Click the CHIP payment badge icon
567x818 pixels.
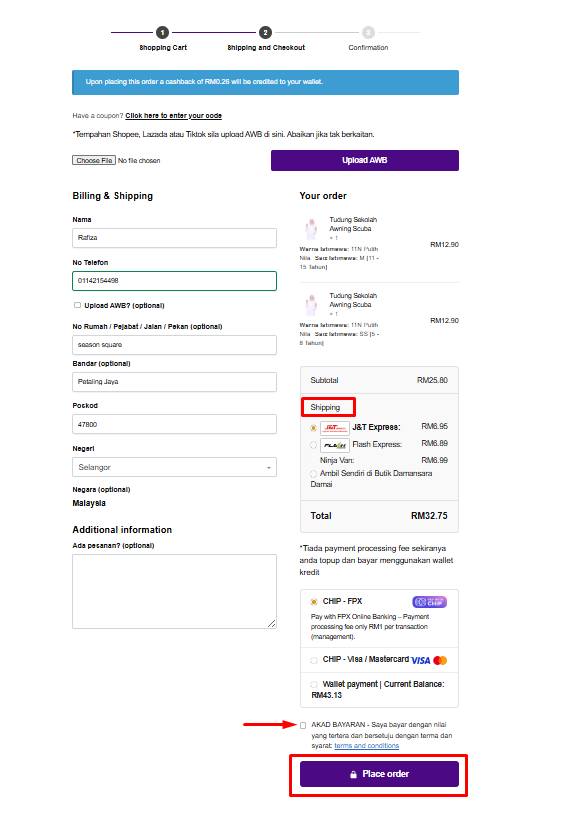(x=429, y=602)
